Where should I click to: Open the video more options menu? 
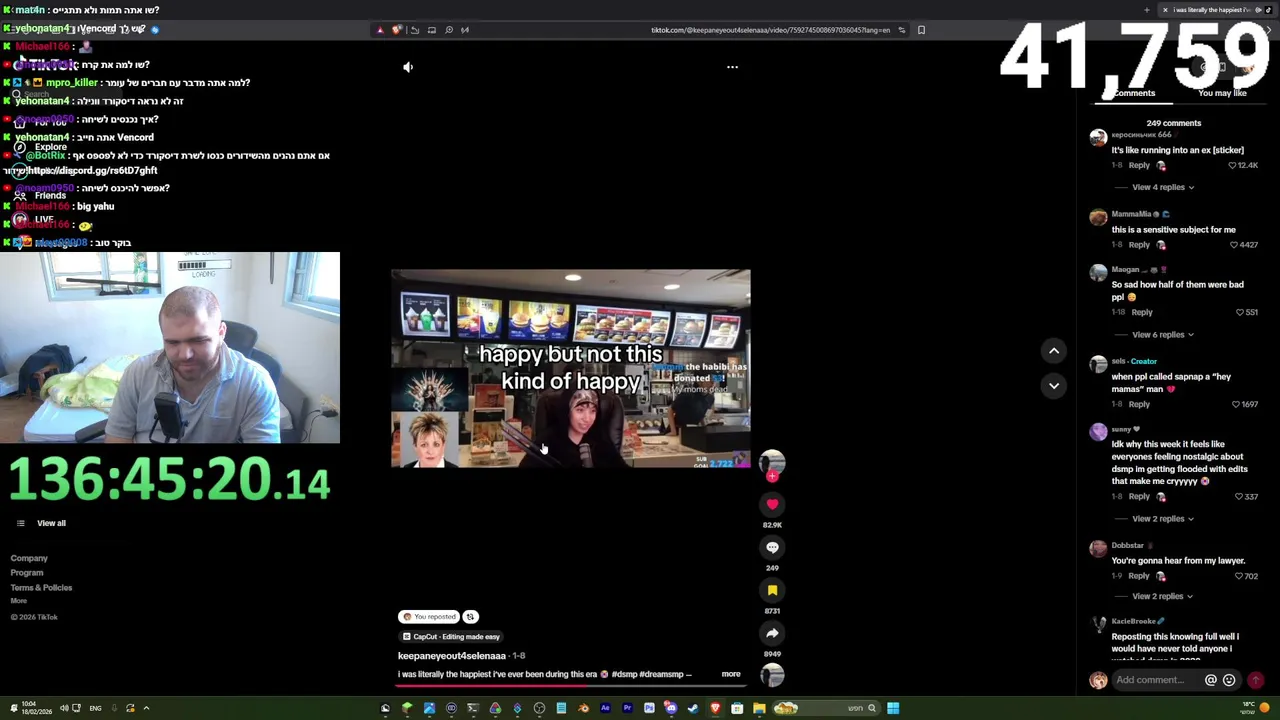pos(732,67)
